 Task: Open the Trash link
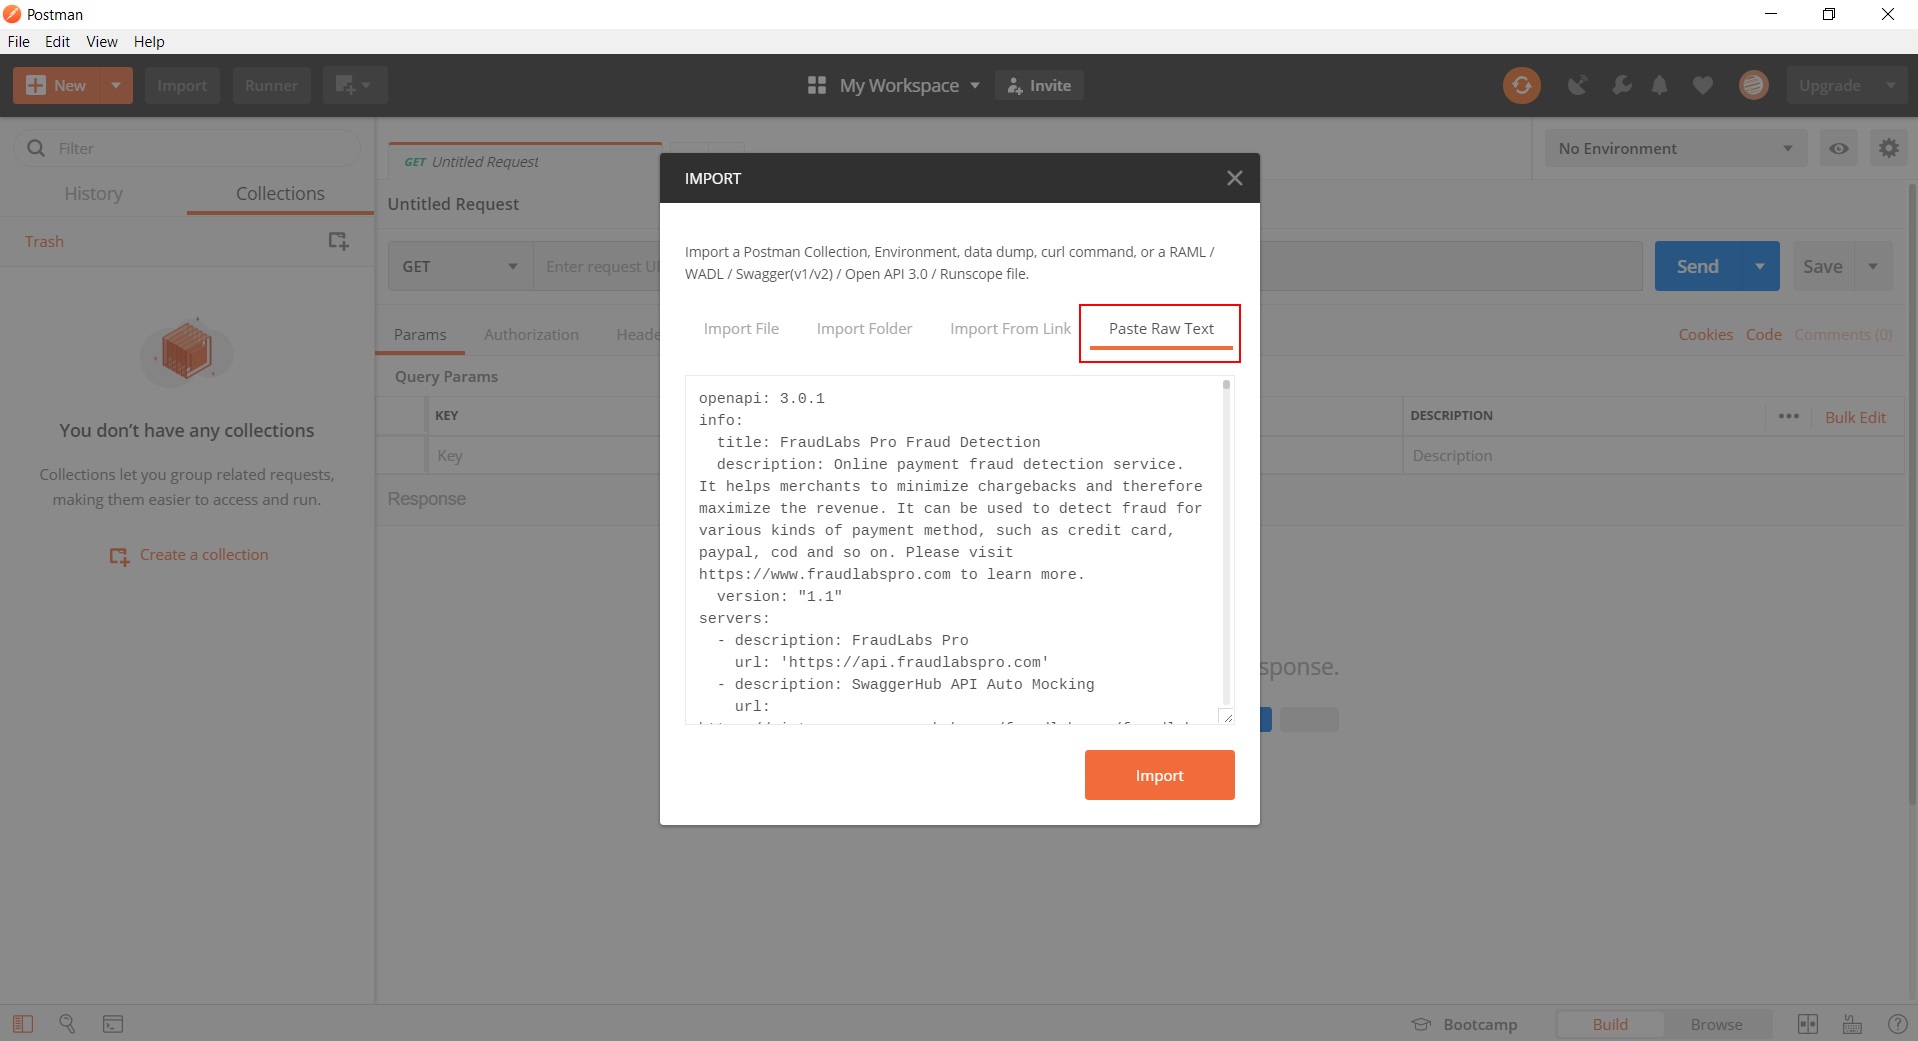(44, 241)
